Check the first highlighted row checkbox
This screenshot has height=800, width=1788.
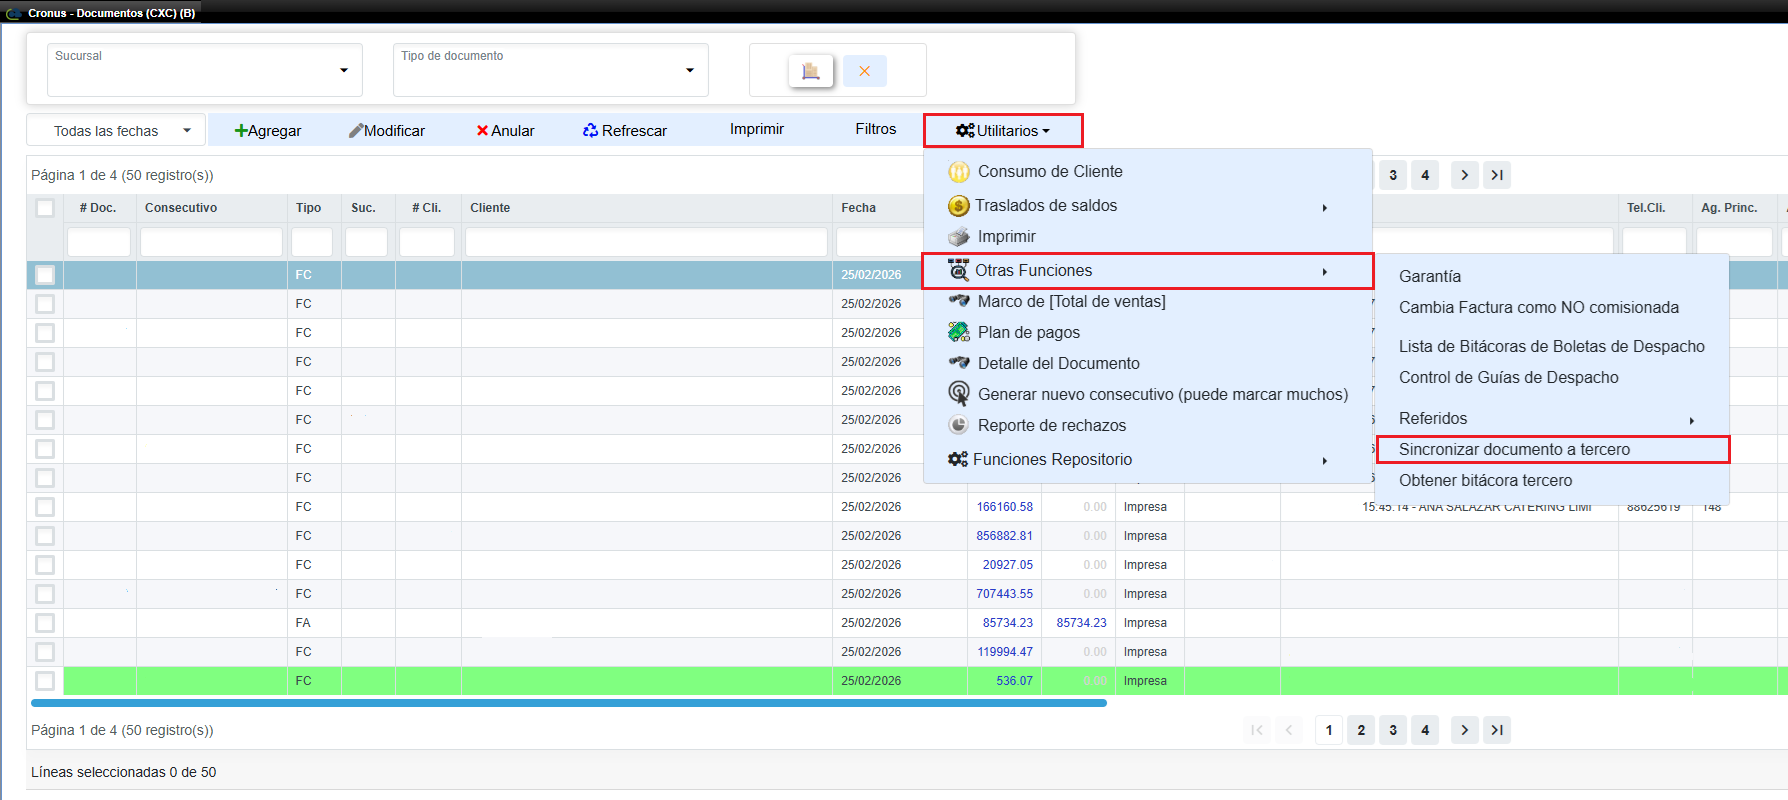click(45, 274)
